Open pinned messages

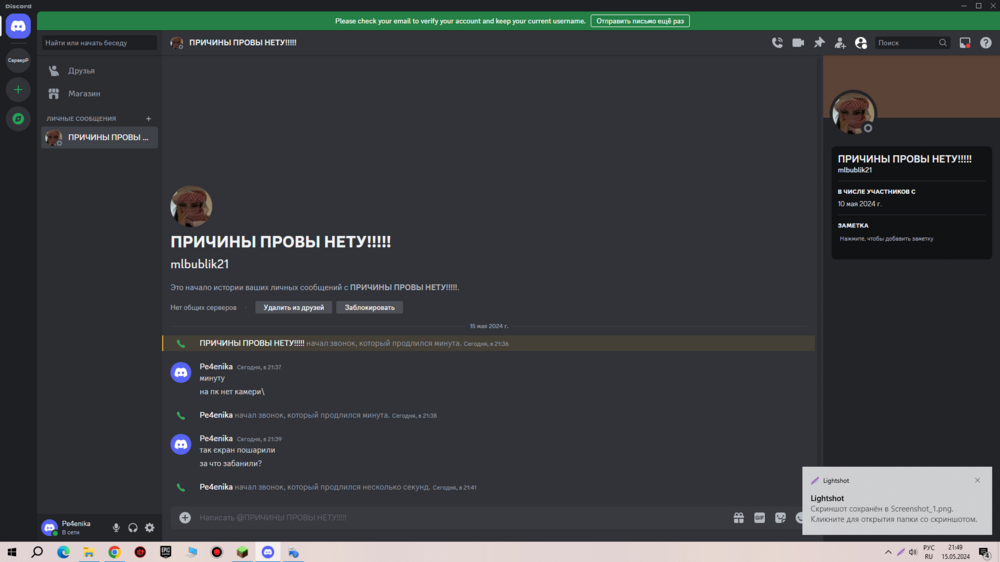click(819, 43)
